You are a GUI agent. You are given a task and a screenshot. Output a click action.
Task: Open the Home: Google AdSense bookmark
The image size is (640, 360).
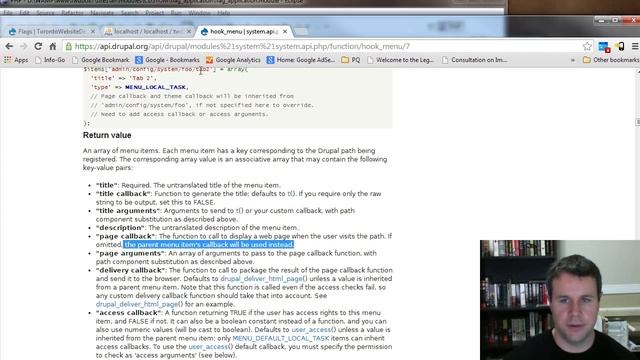coord(301,60)
